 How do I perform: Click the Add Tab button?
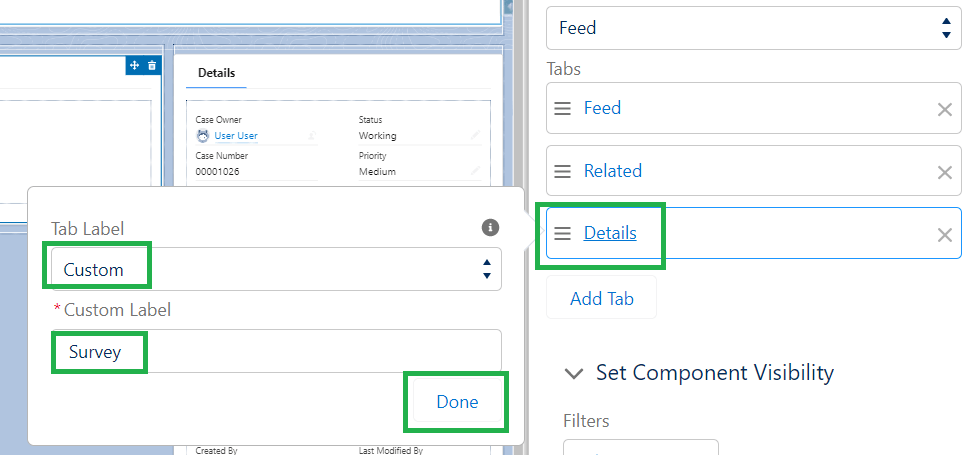tap(601, 298)
